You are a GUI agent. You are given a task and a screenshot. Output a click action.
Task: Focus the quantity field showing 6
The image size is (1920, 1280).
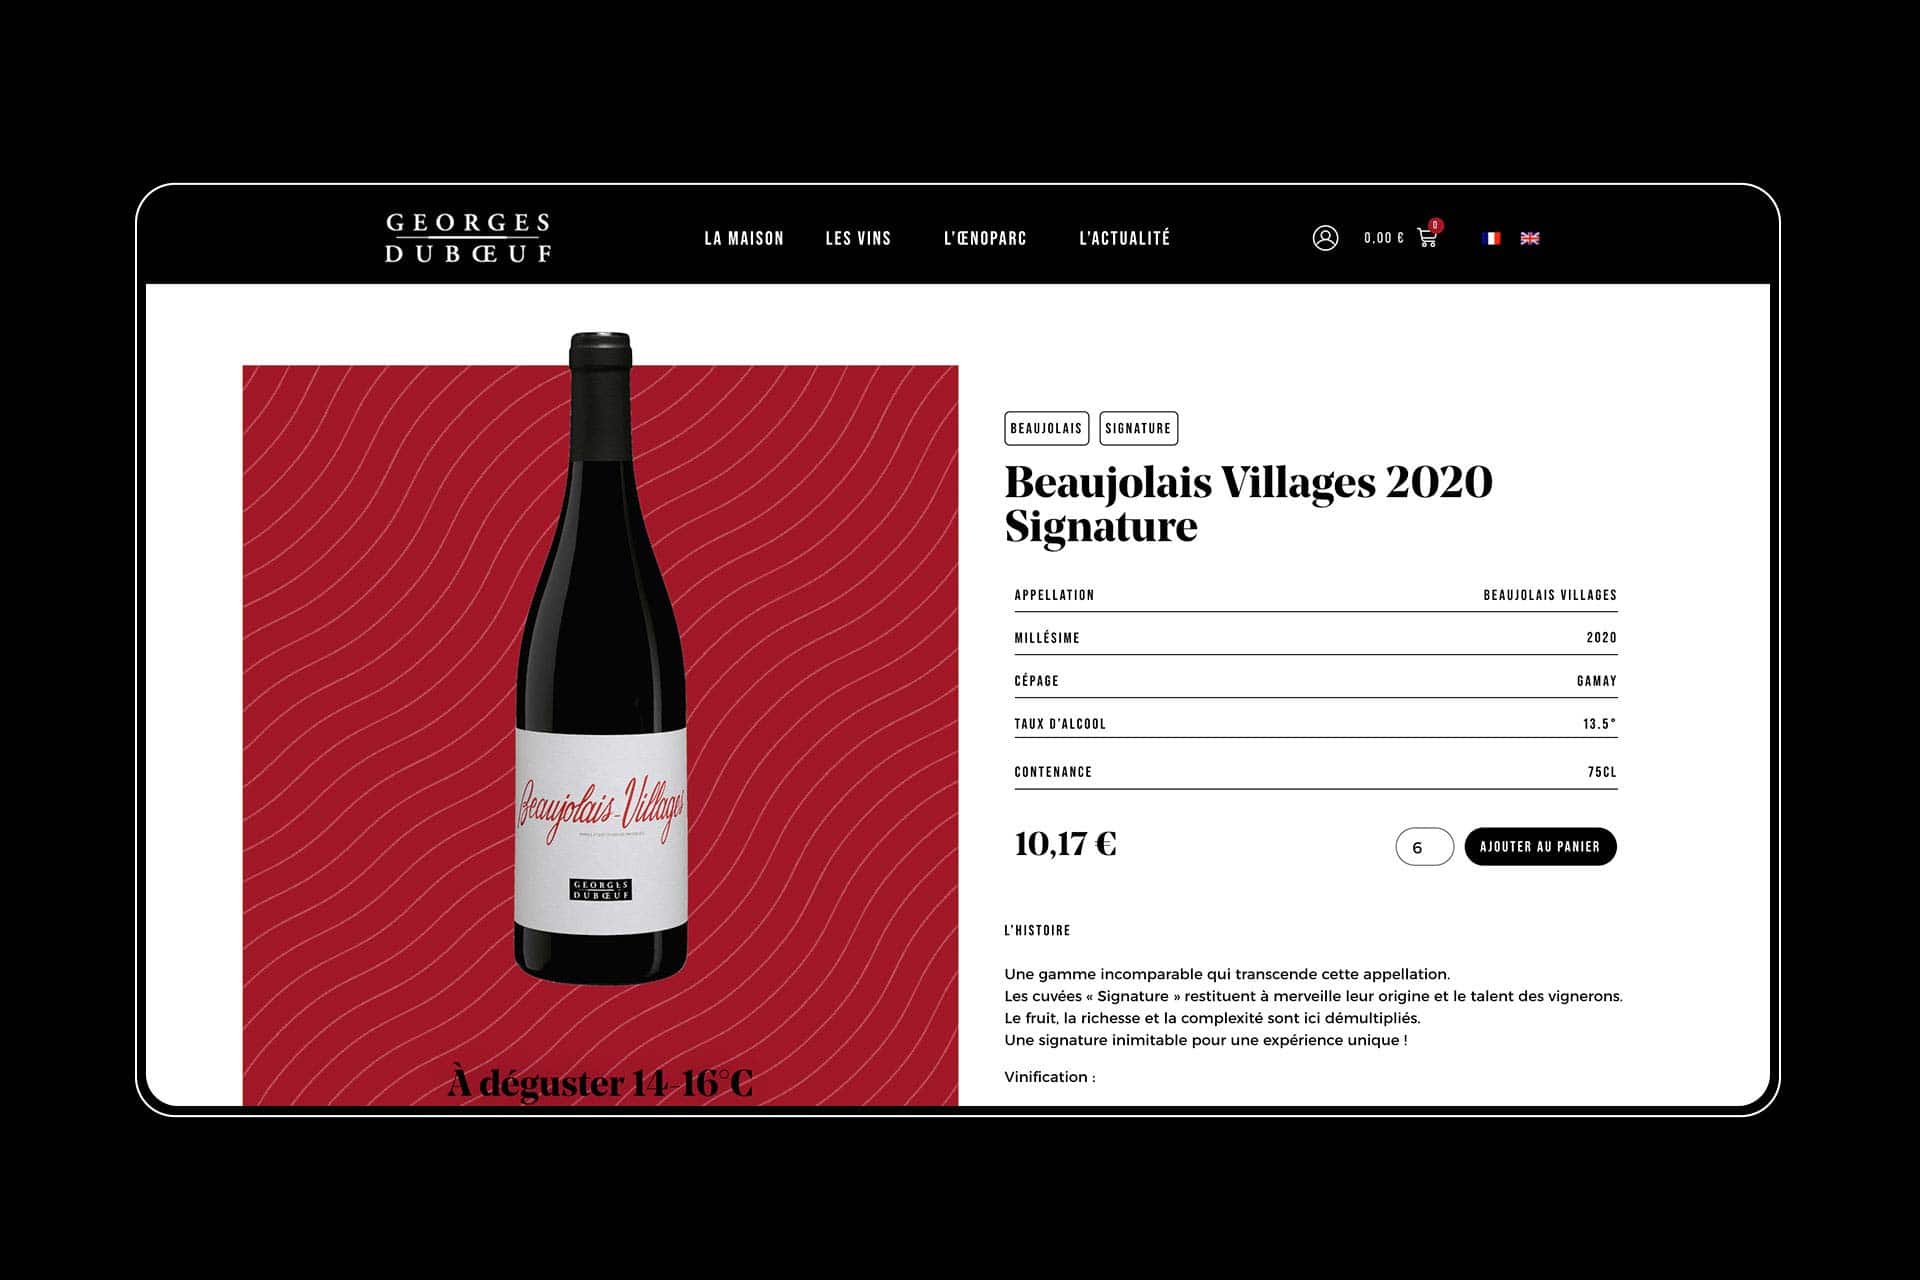[x=1424, y=847]
